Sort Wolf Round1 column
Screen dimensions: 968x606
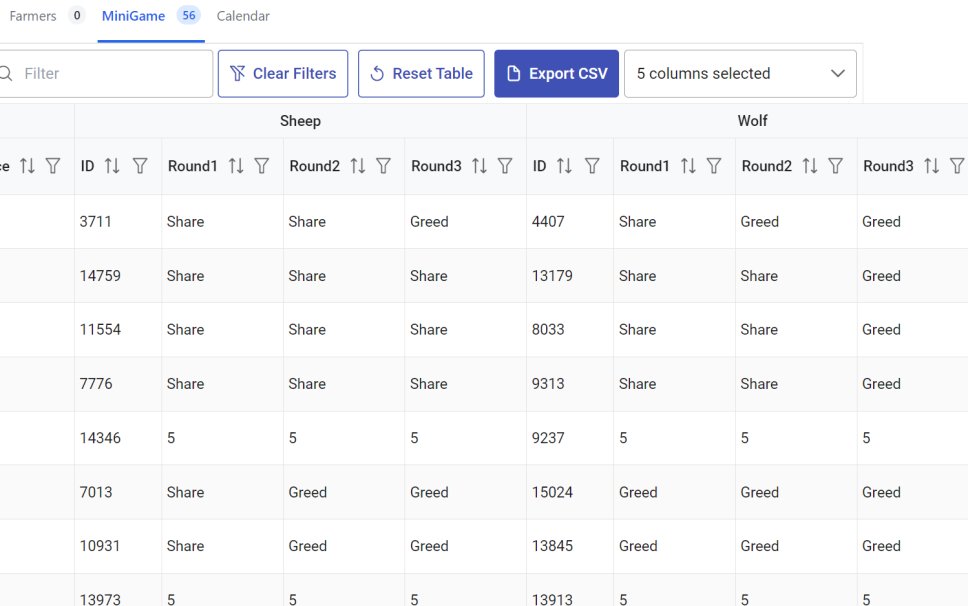click(688, 166)
